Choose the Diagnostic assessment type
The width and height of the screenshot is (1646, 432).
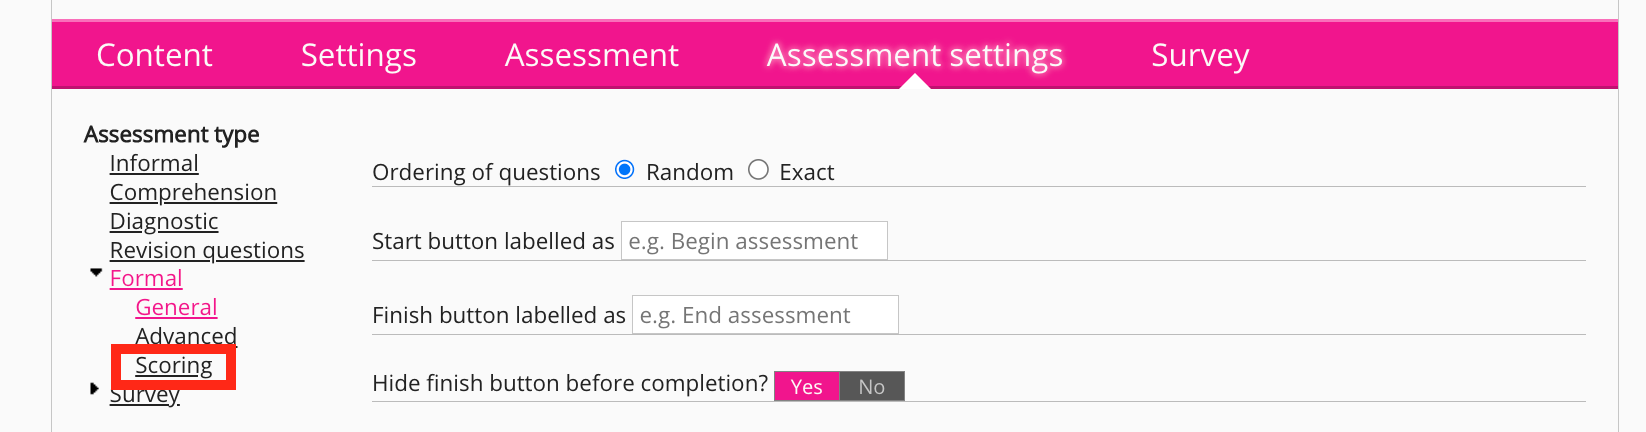point(164,221)
